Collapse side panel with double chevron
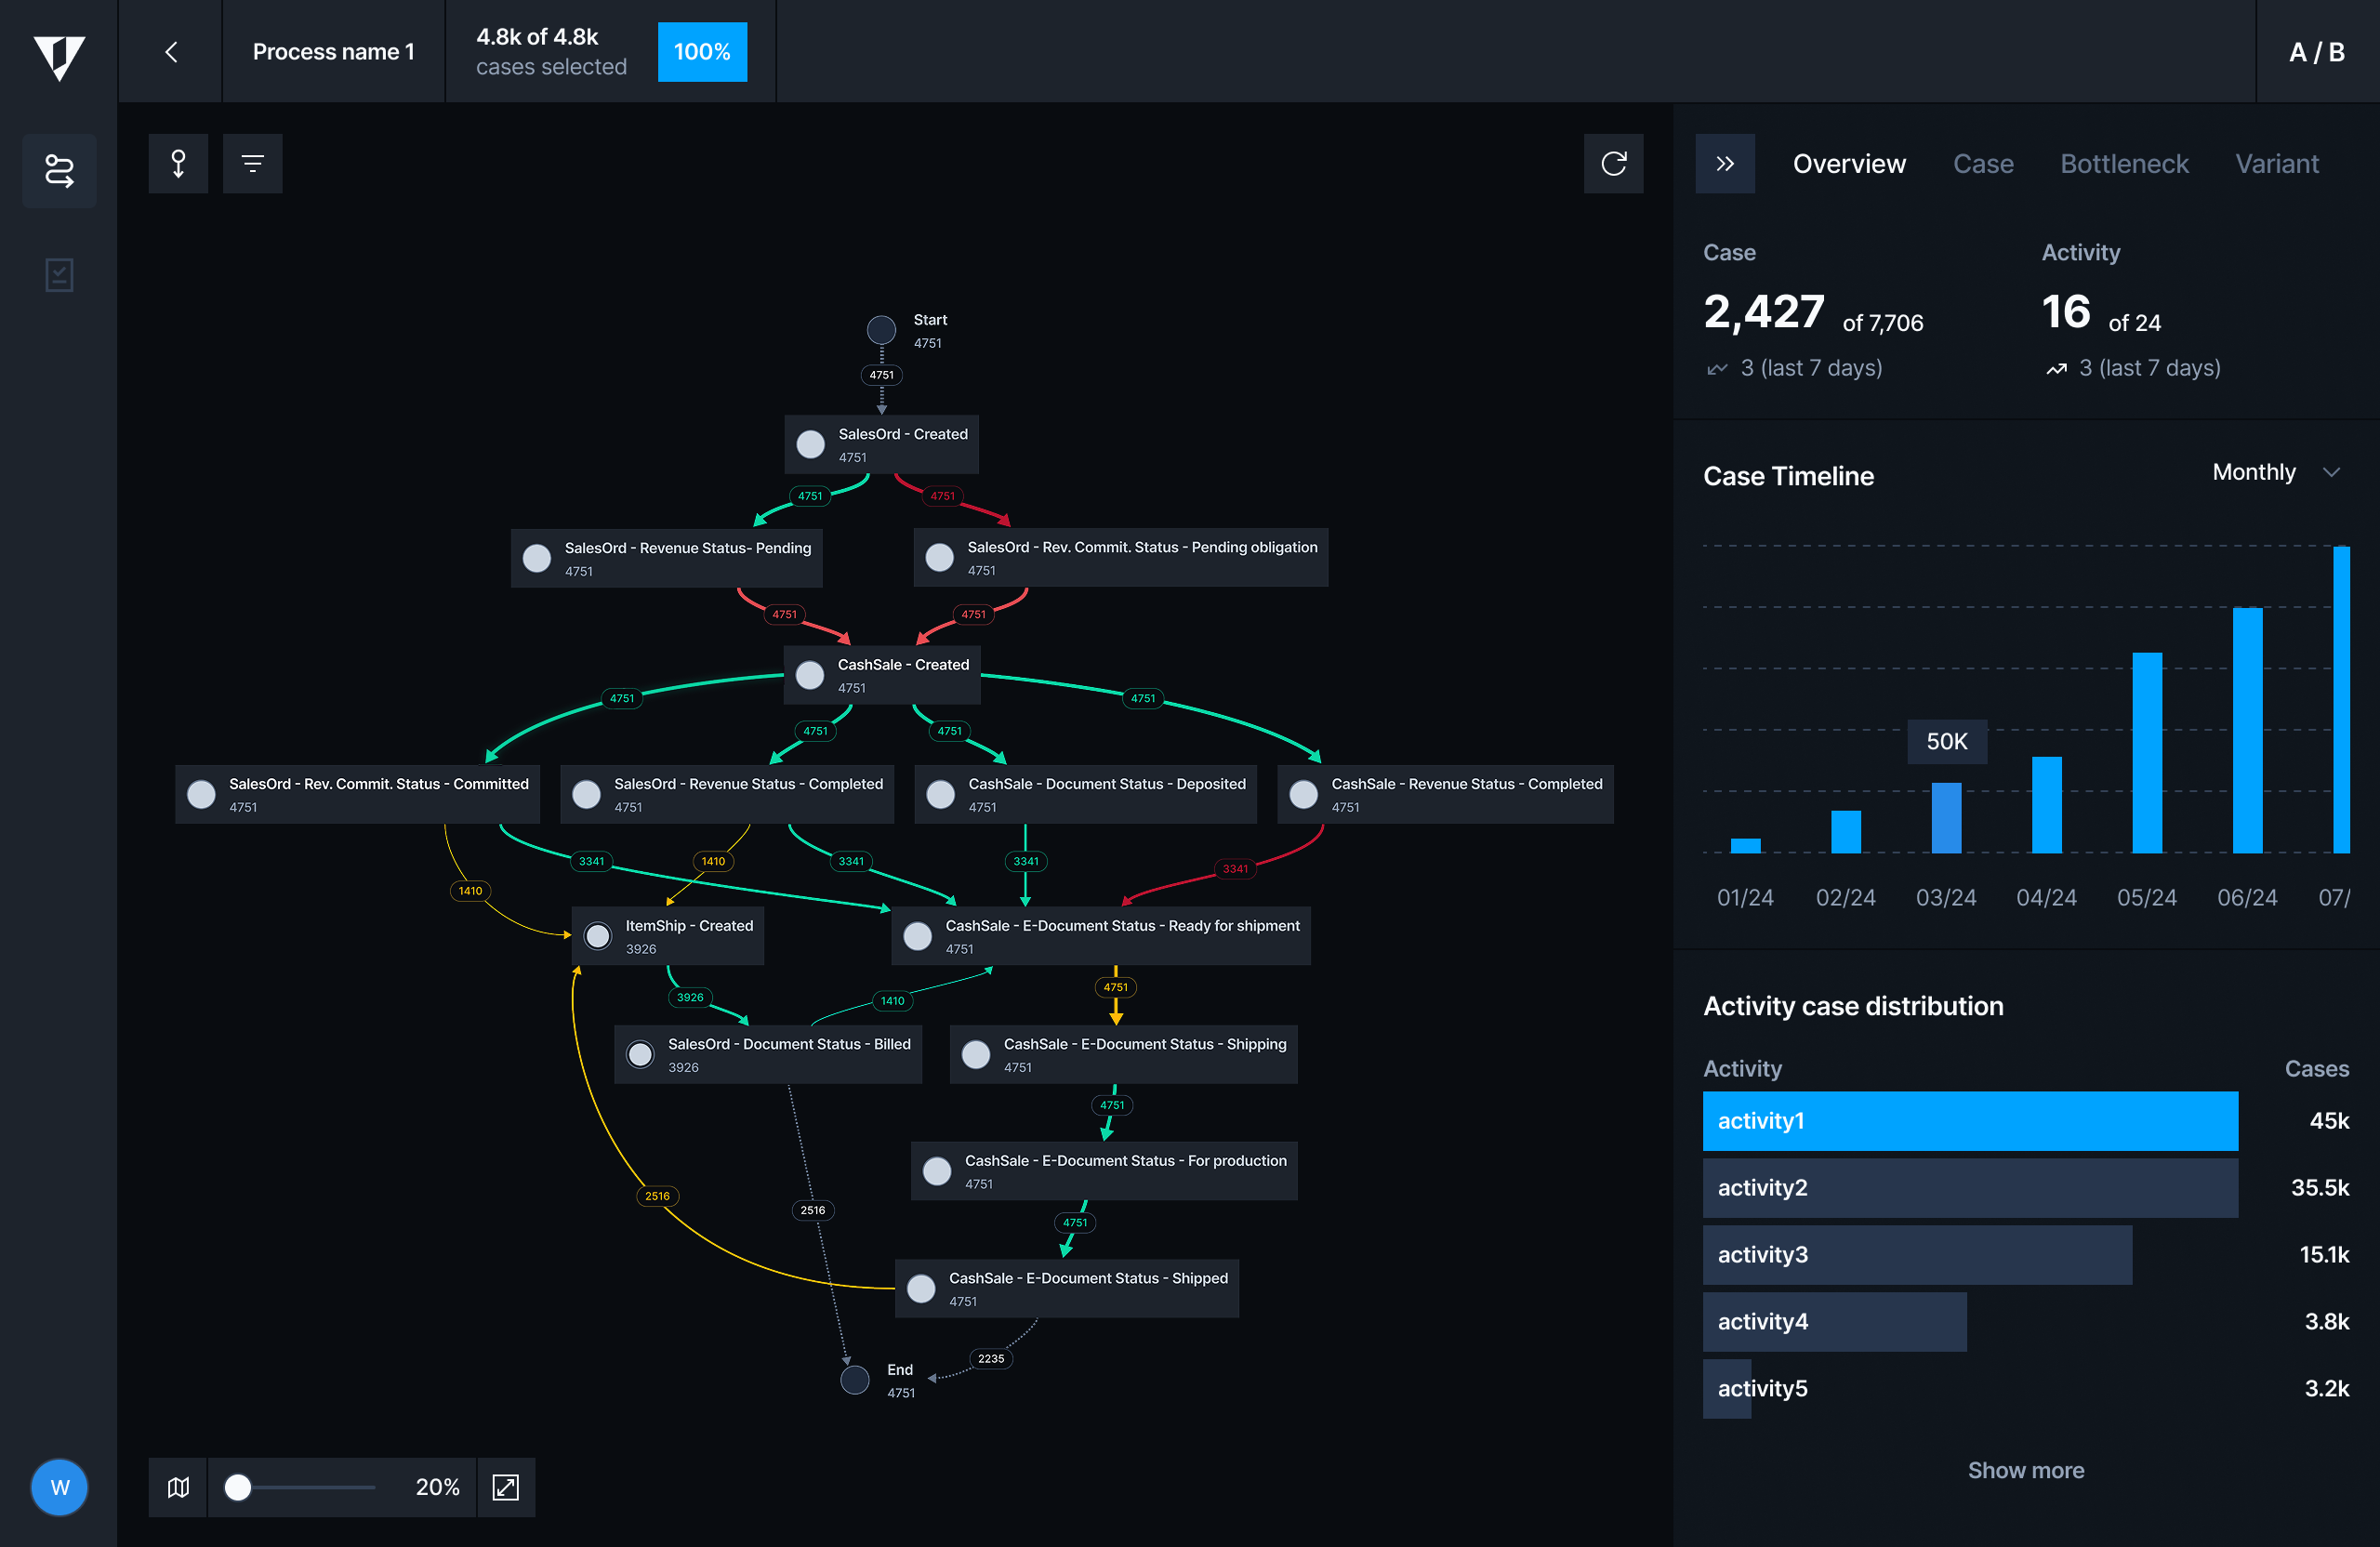The height and width of the screenshot is (1547, 2380). pos(1725,163)
